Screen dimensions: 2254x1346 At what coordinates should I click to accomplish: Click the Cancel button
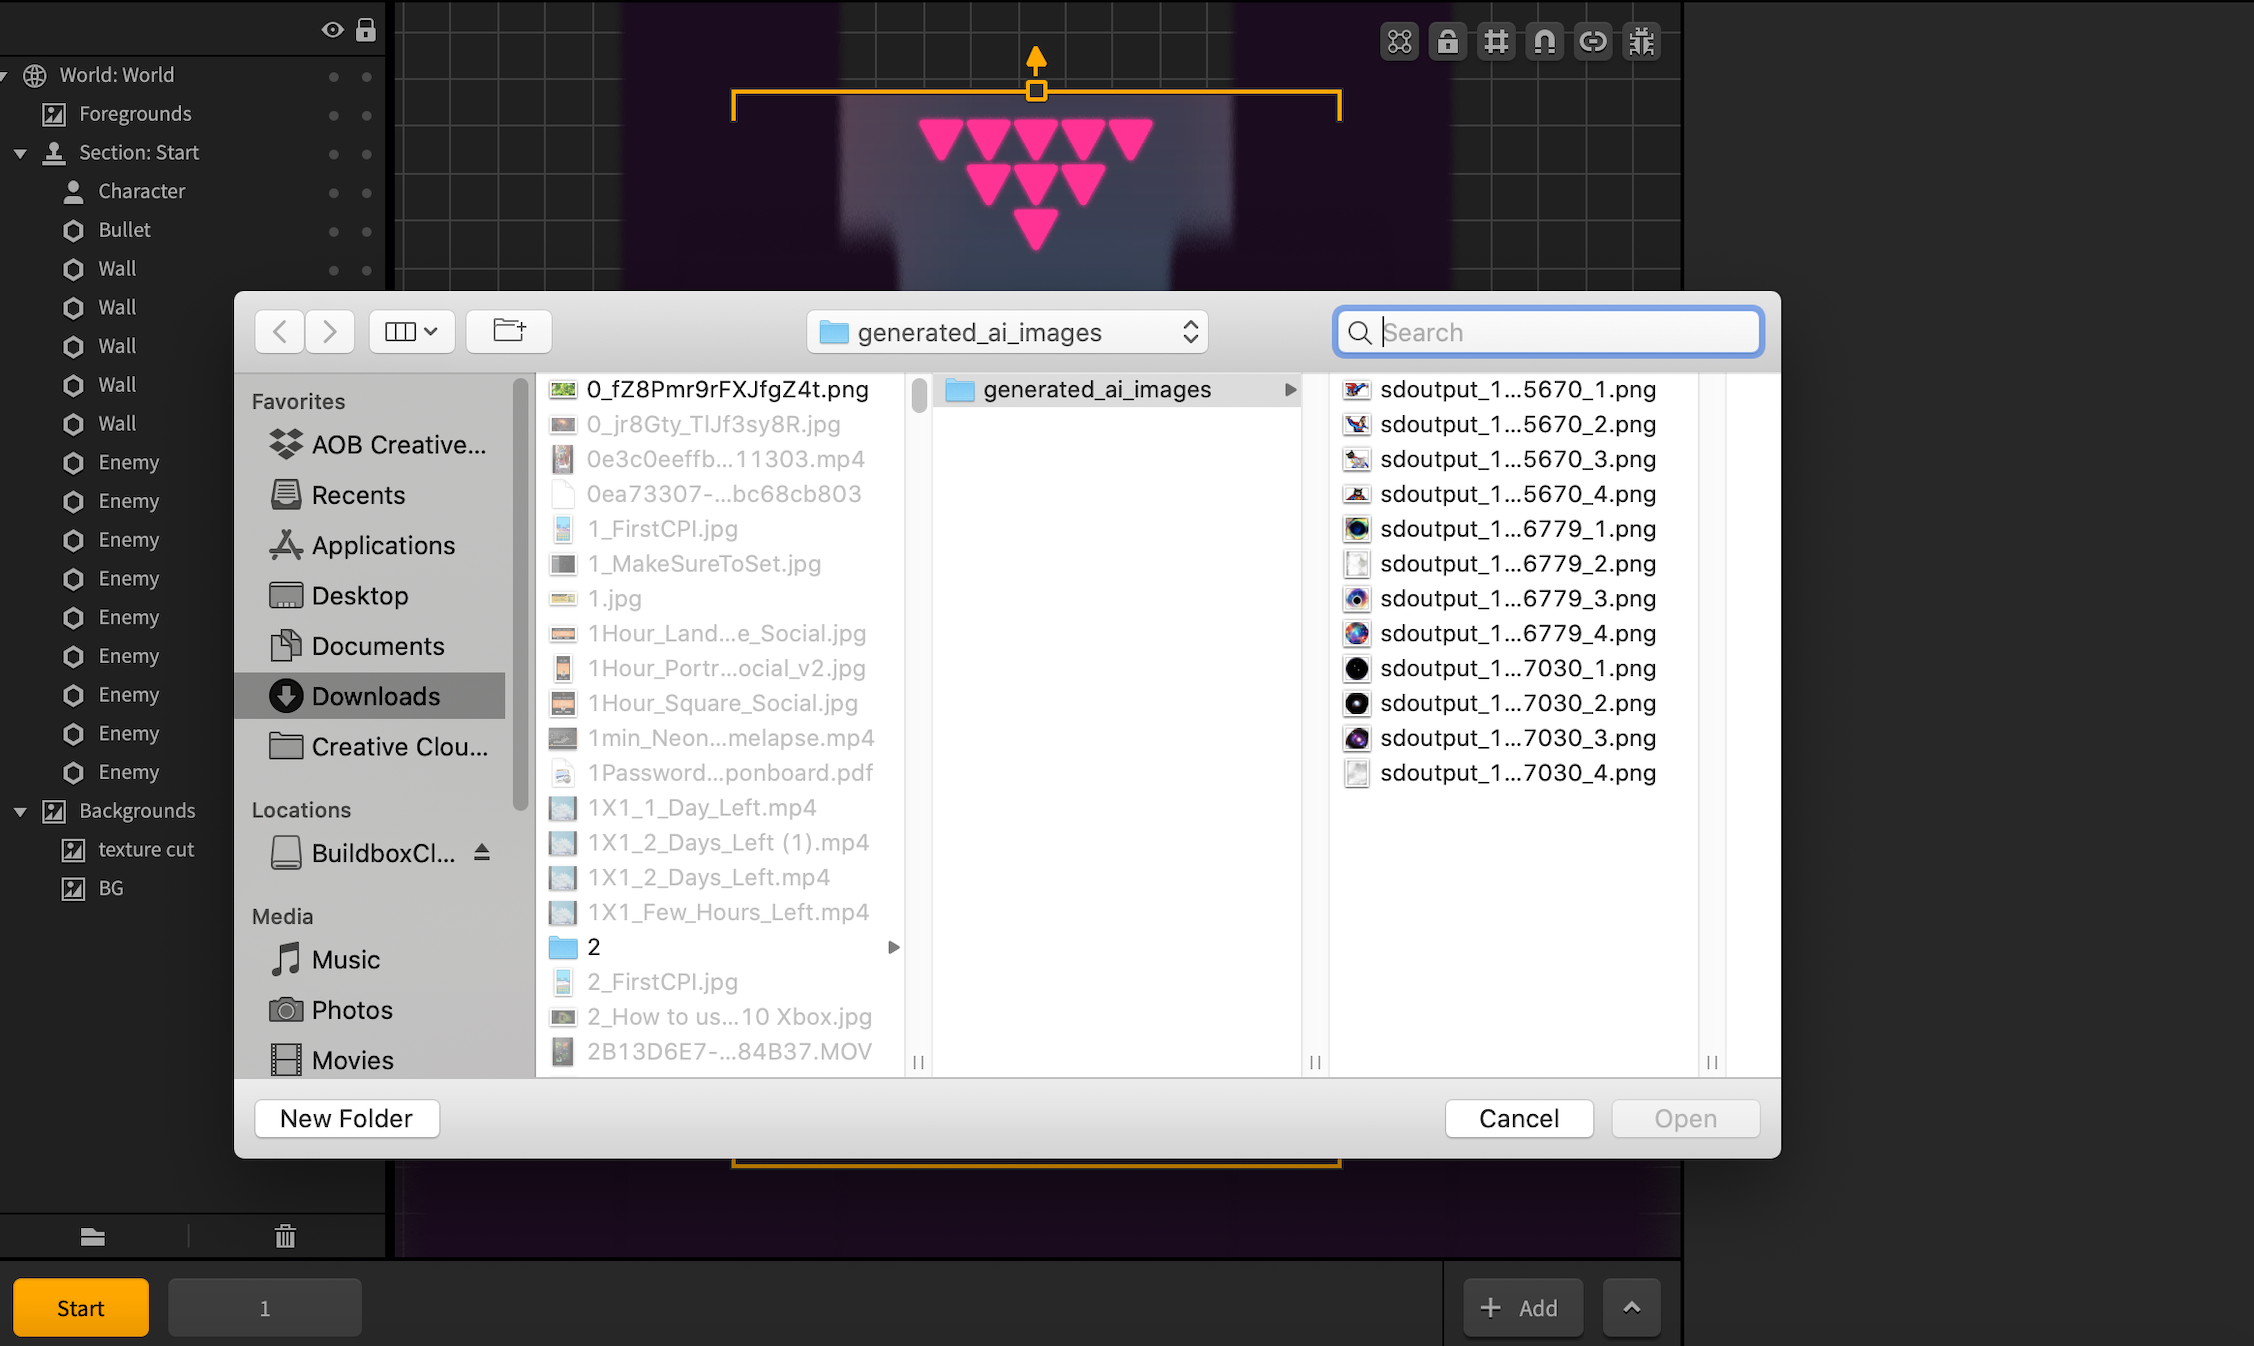(x=1518, y=1118)
